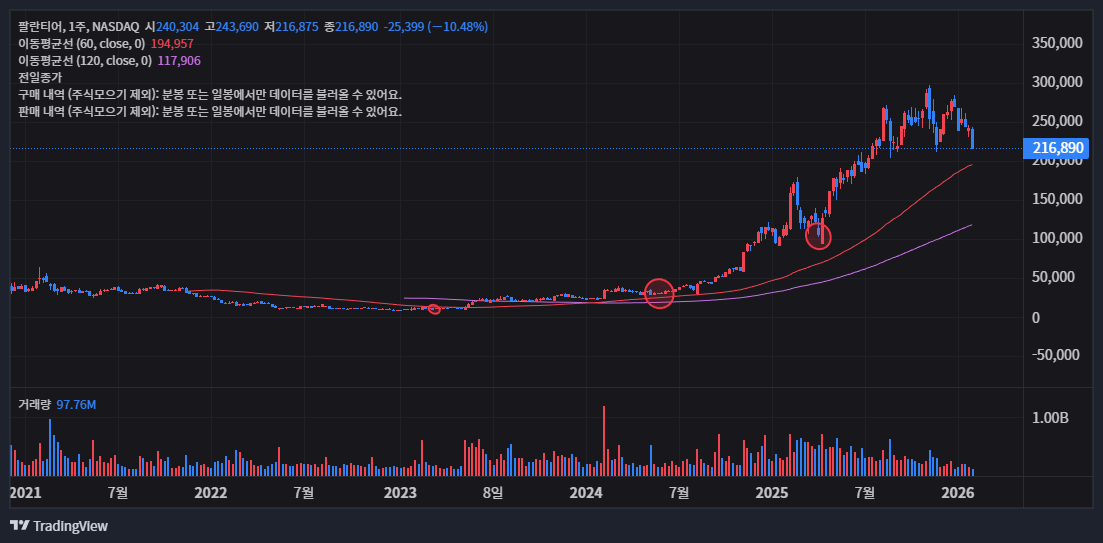Select the 이동평균선 (120, close, 0) legend
This screenshot has height=543, width=1103.
(85, 60)
